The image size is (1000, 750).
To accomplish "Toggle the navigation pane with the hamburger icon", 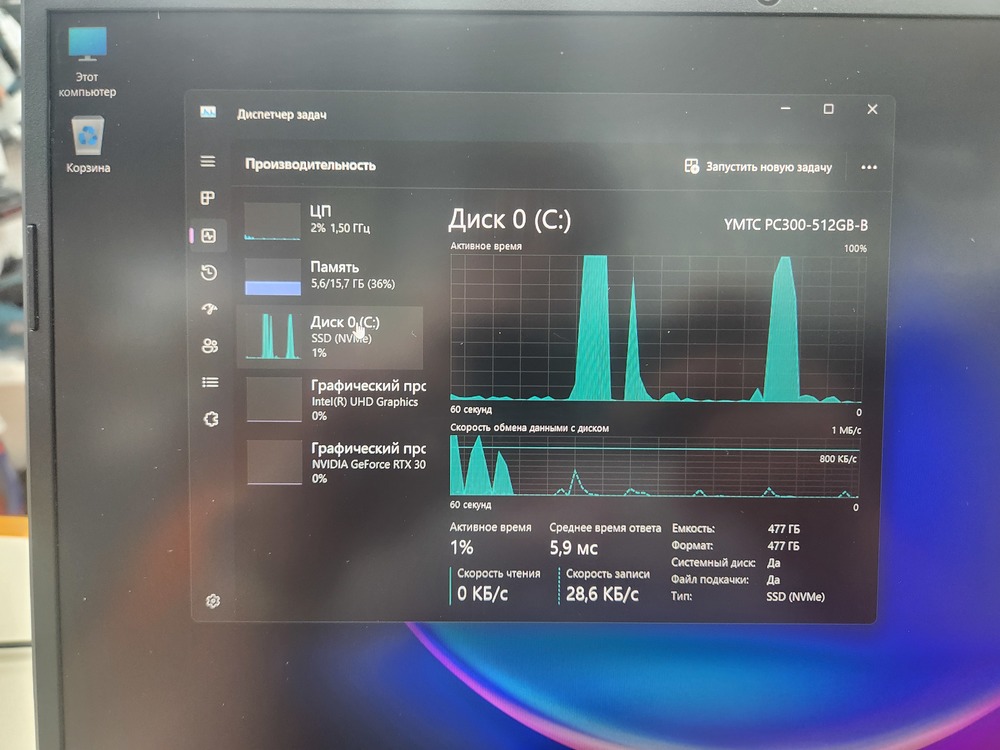I will click(208, 161).
